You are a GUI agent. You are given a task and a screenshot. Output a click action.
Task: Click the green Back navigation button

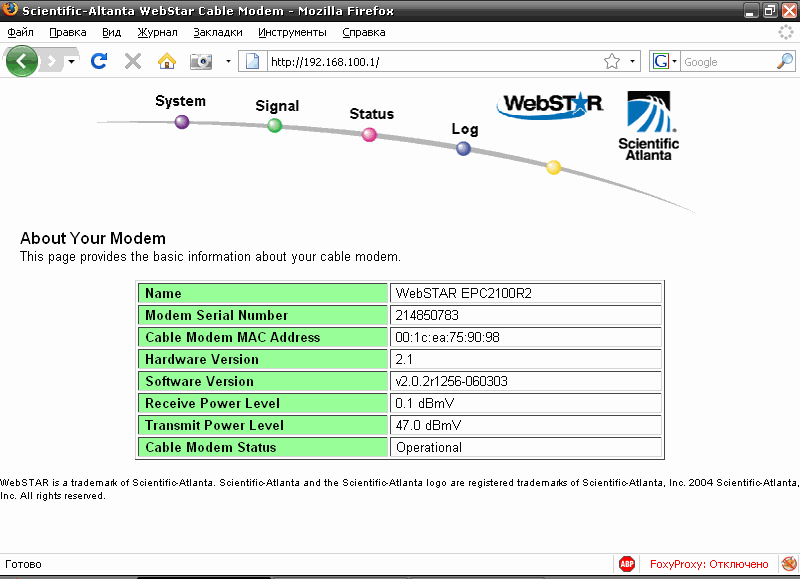pos(21,61)
